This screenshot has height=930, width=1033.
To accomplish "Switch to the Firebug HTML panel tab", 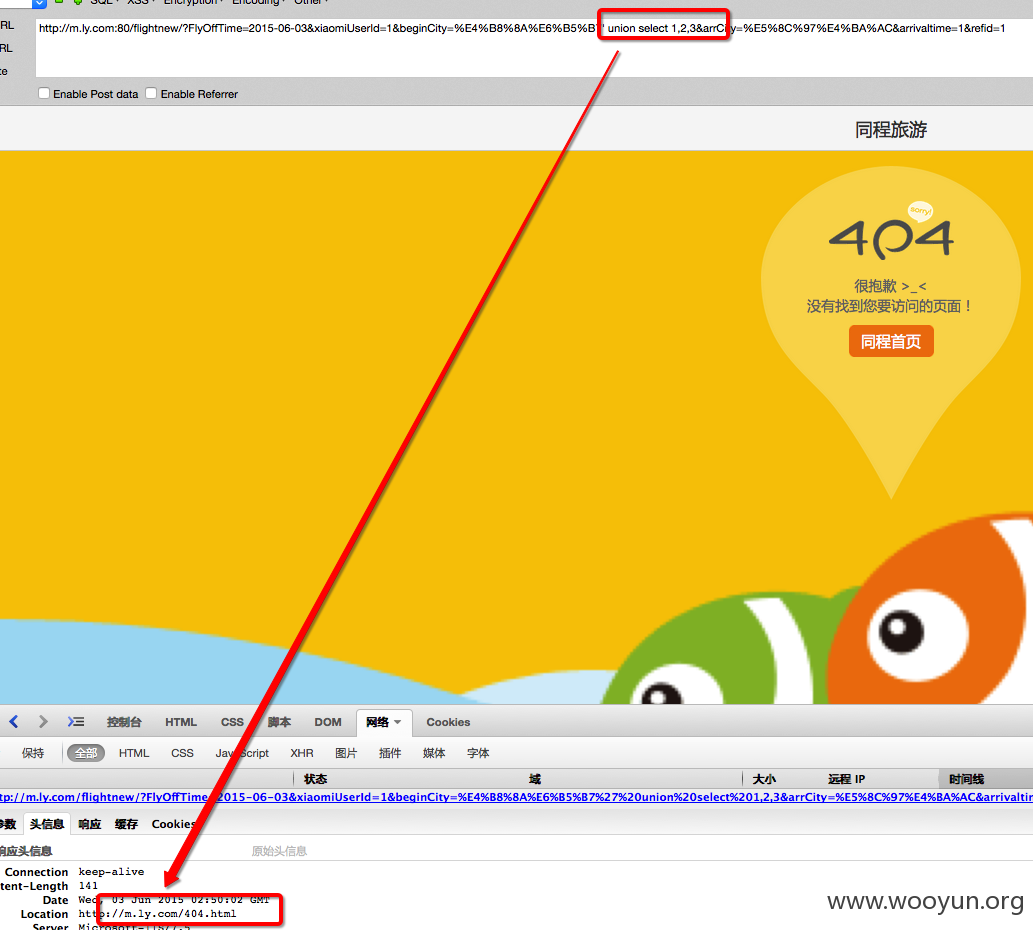I will pos(181,723).
